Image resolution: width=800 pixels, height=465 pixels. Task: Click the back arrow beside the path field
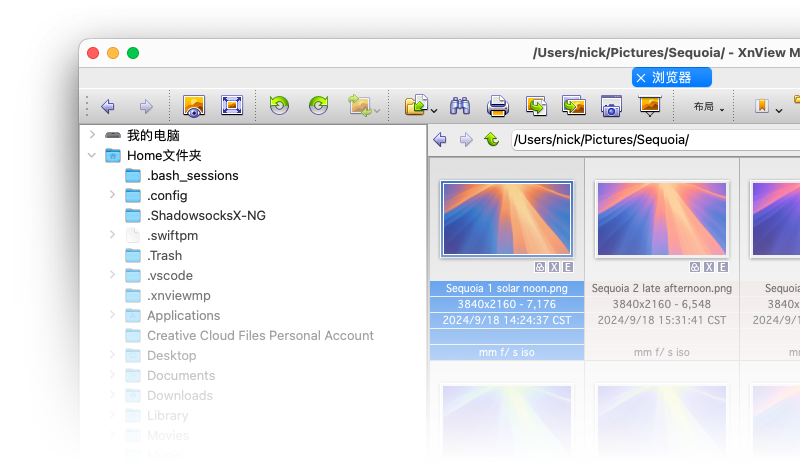coord(440,140)
